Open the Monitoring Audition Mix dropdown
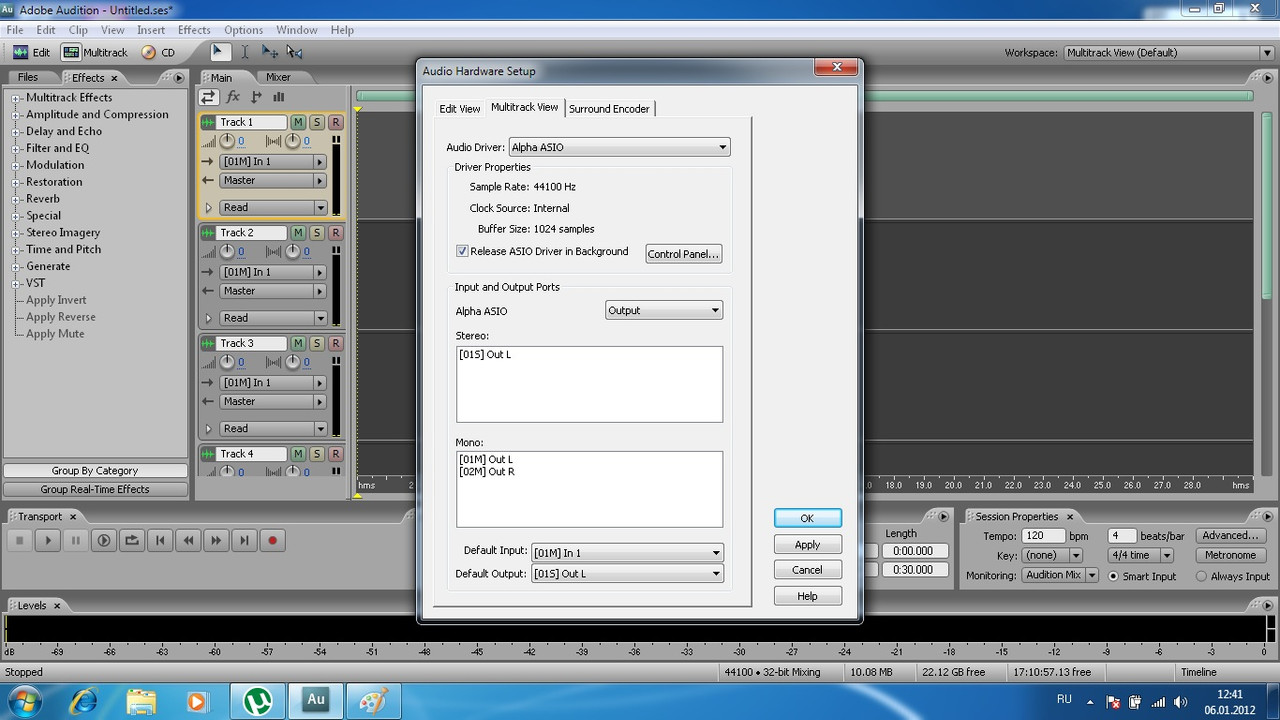This screenshot has width=1280, height=720. coord(1060,575)
